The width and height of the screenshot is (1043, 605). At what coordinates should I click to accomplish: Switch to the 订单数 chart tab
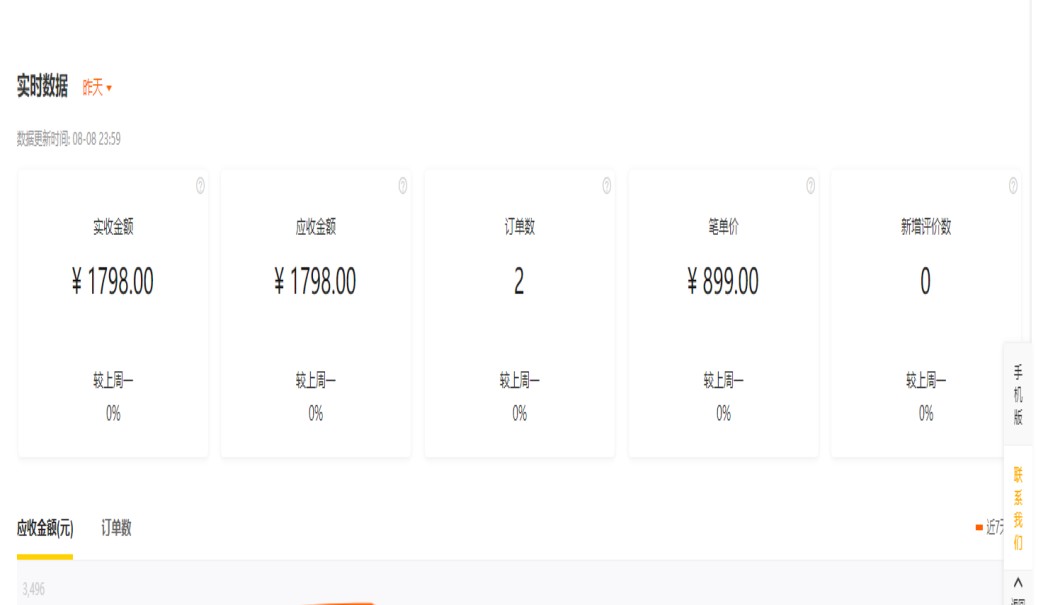116,528
